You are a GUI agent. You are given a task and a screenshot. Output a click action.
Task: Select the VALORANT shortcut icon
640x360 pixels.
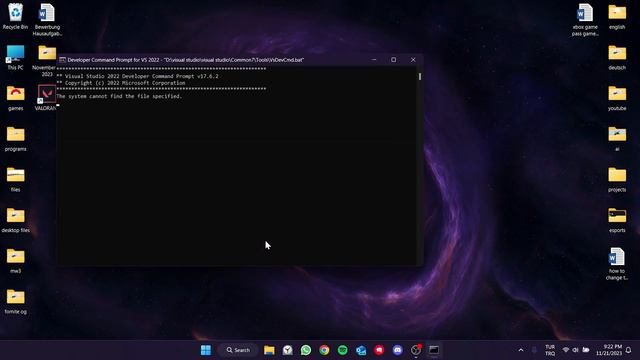[46, 98]
